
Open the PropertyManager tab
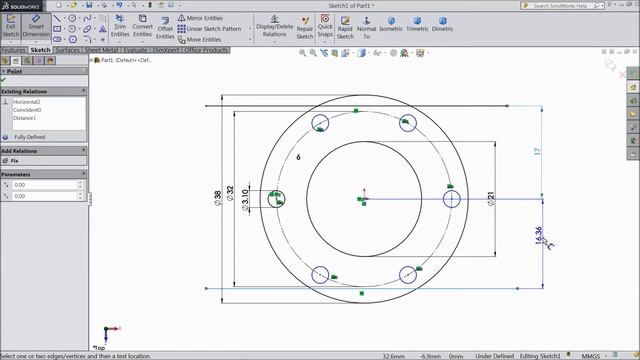tap(16, 61)
